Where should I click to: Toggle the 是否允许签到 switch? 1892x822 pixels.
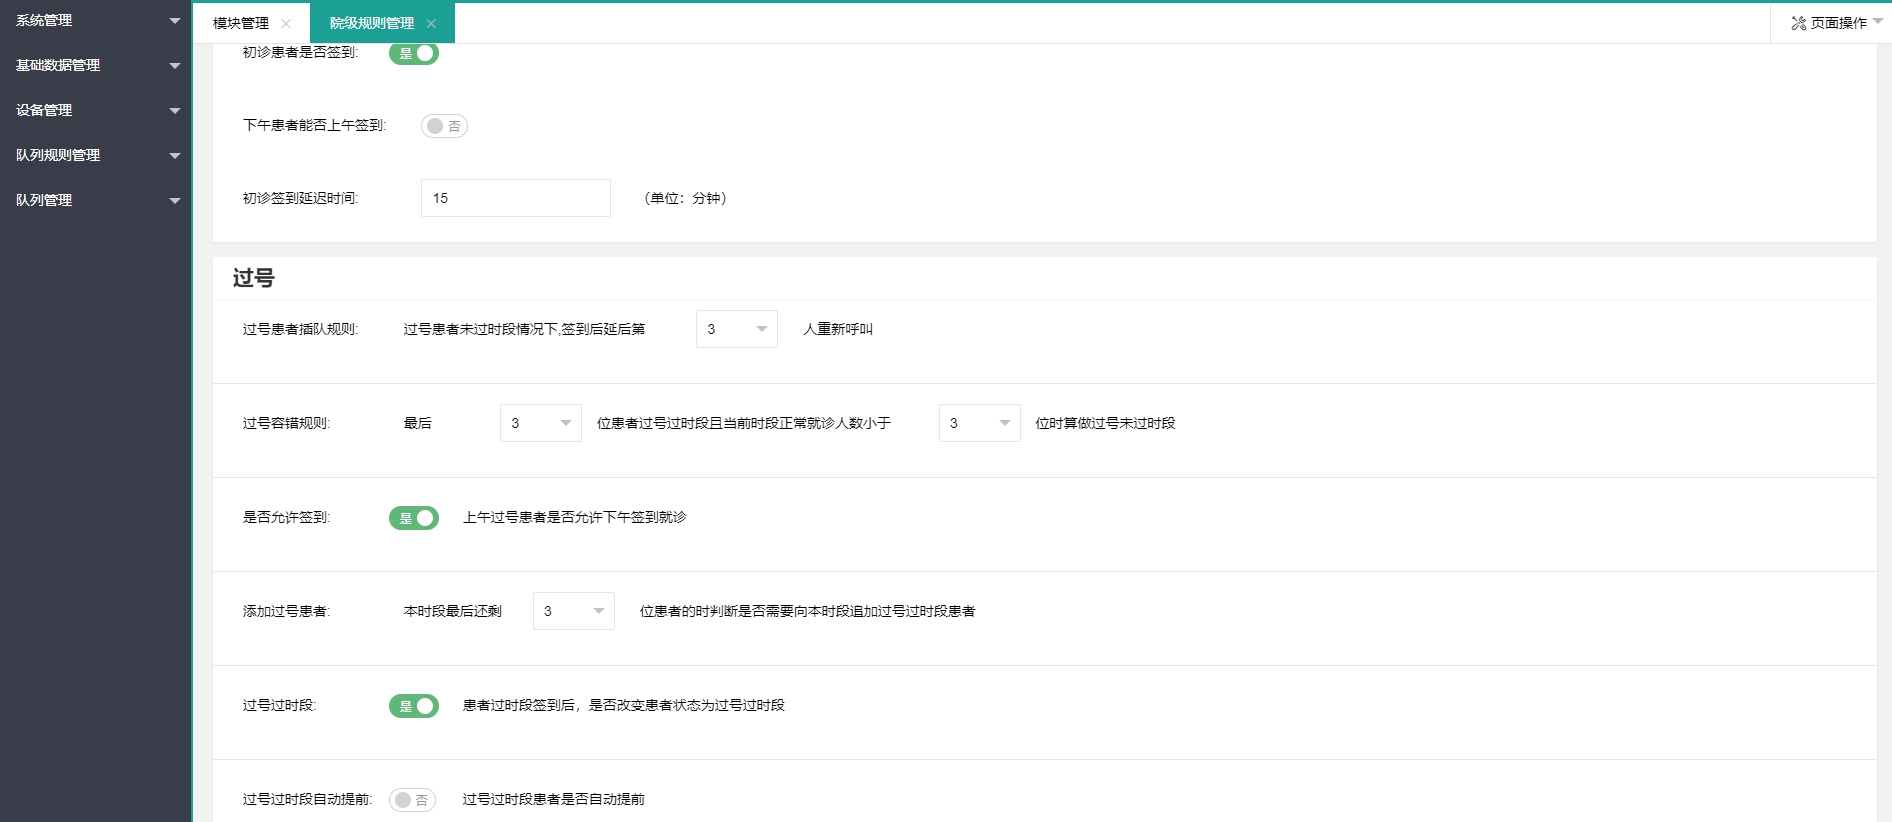[x=414, y=518]
